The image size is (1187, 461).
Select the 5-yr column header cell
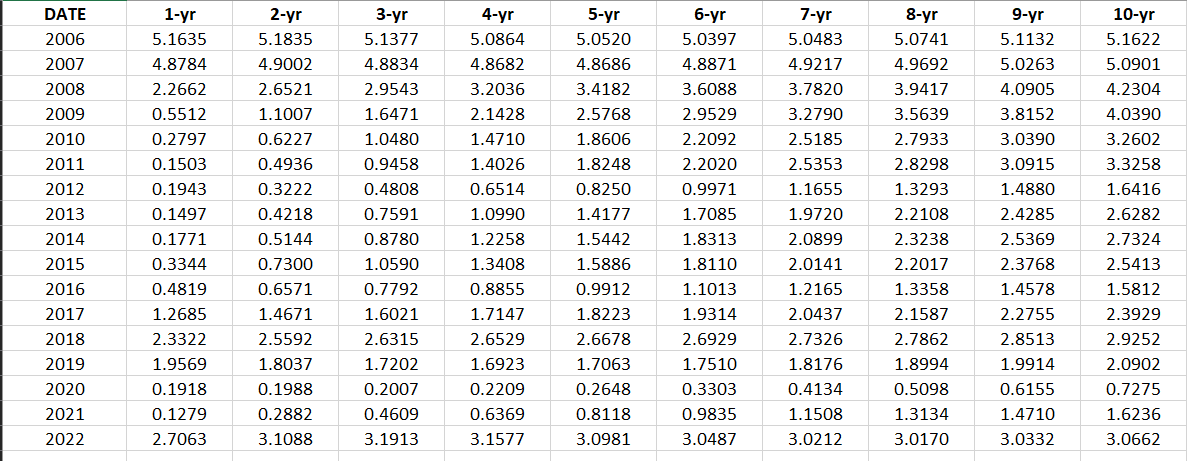[603, 14]
